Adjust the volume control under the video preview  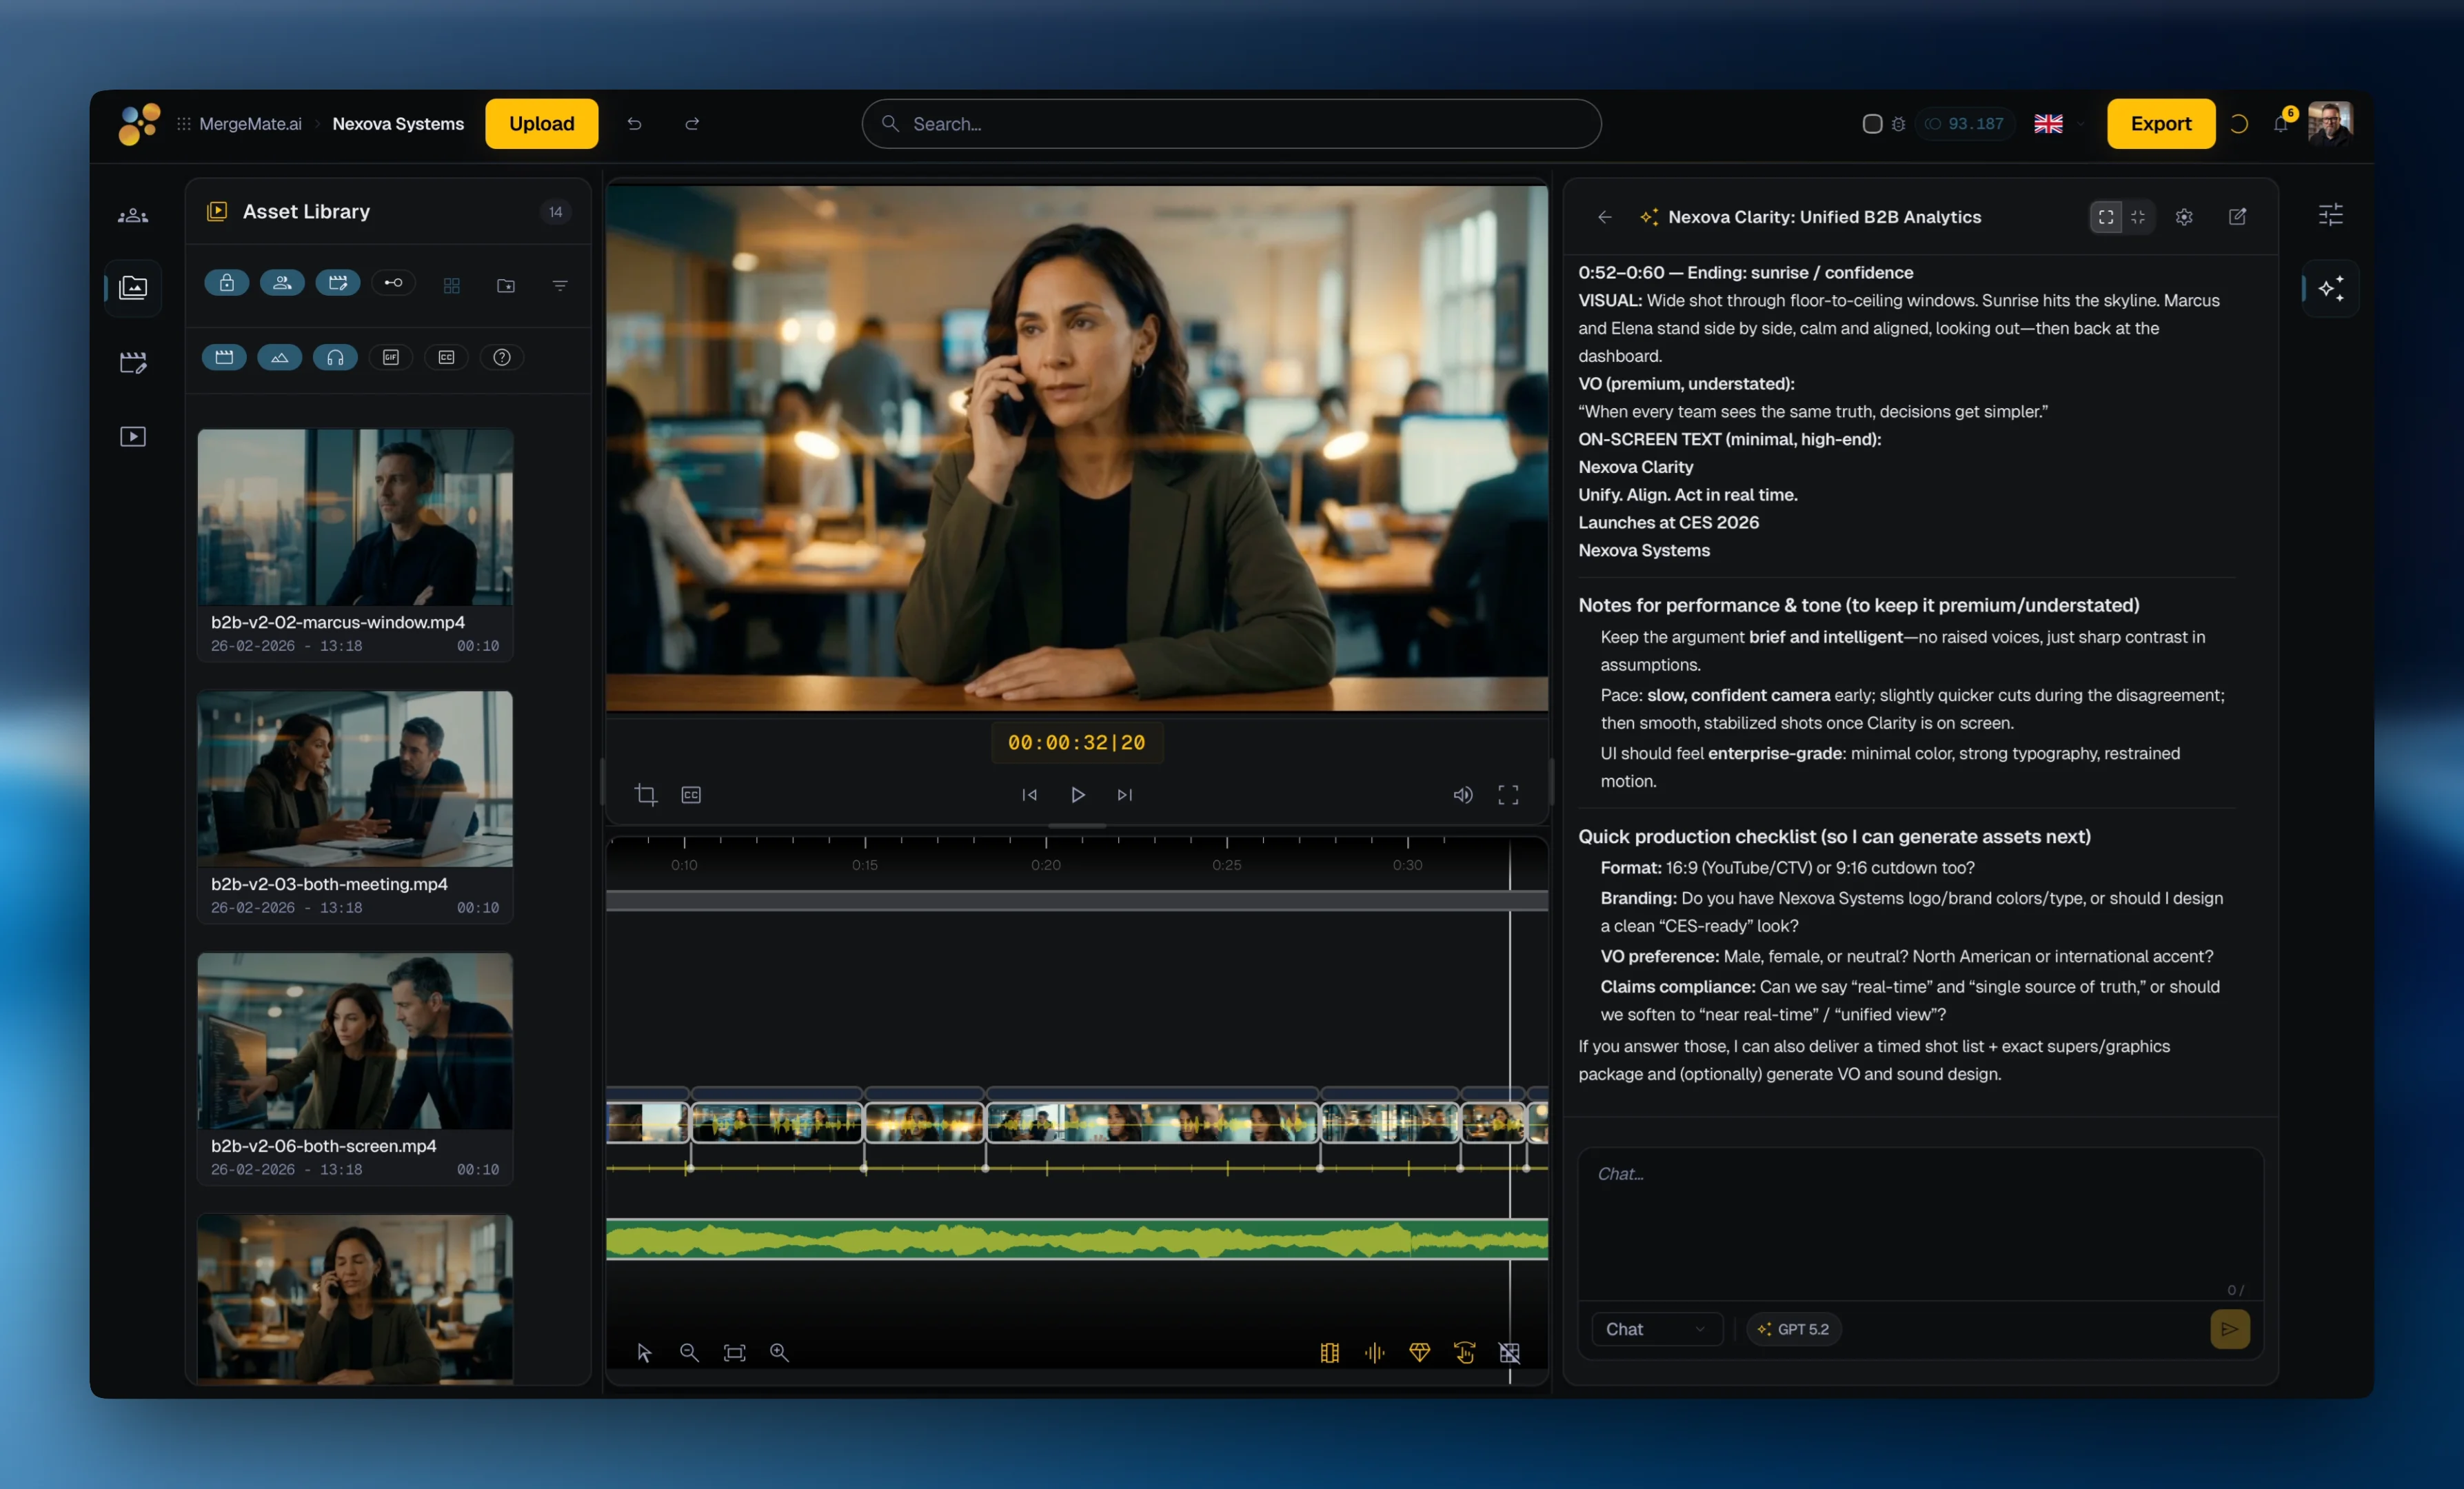pyautogui.click(x=1462, y=794)
